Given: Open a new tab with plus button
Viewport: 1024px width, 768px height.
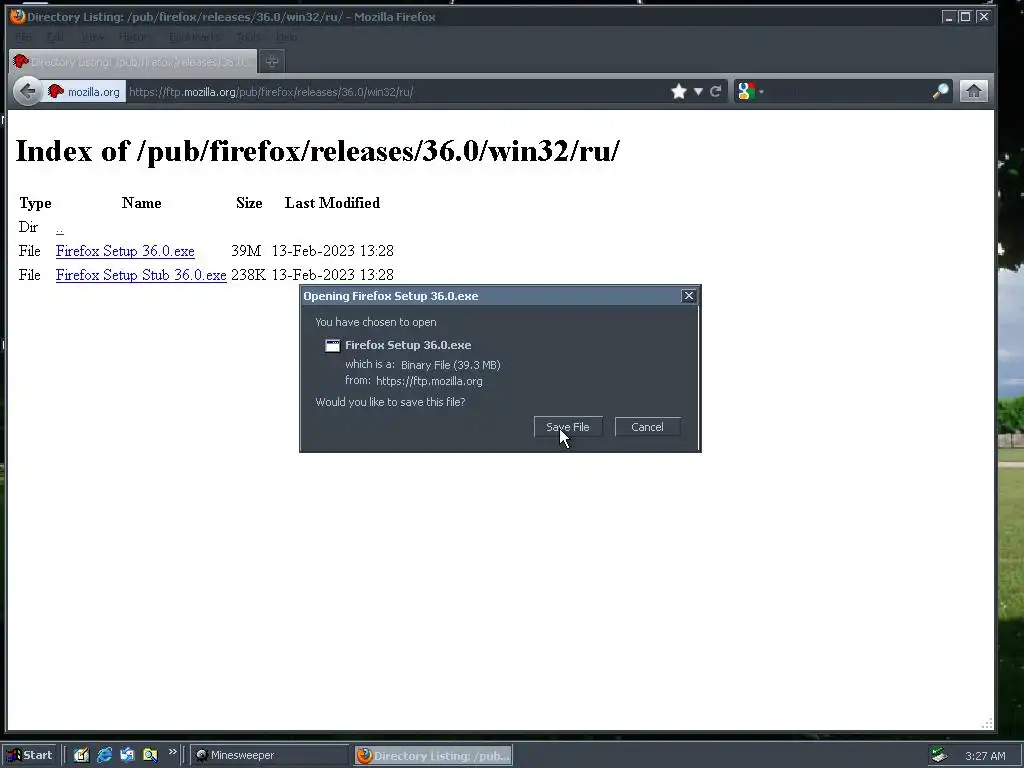Looking at the screenshot, I should pos(272,61).
